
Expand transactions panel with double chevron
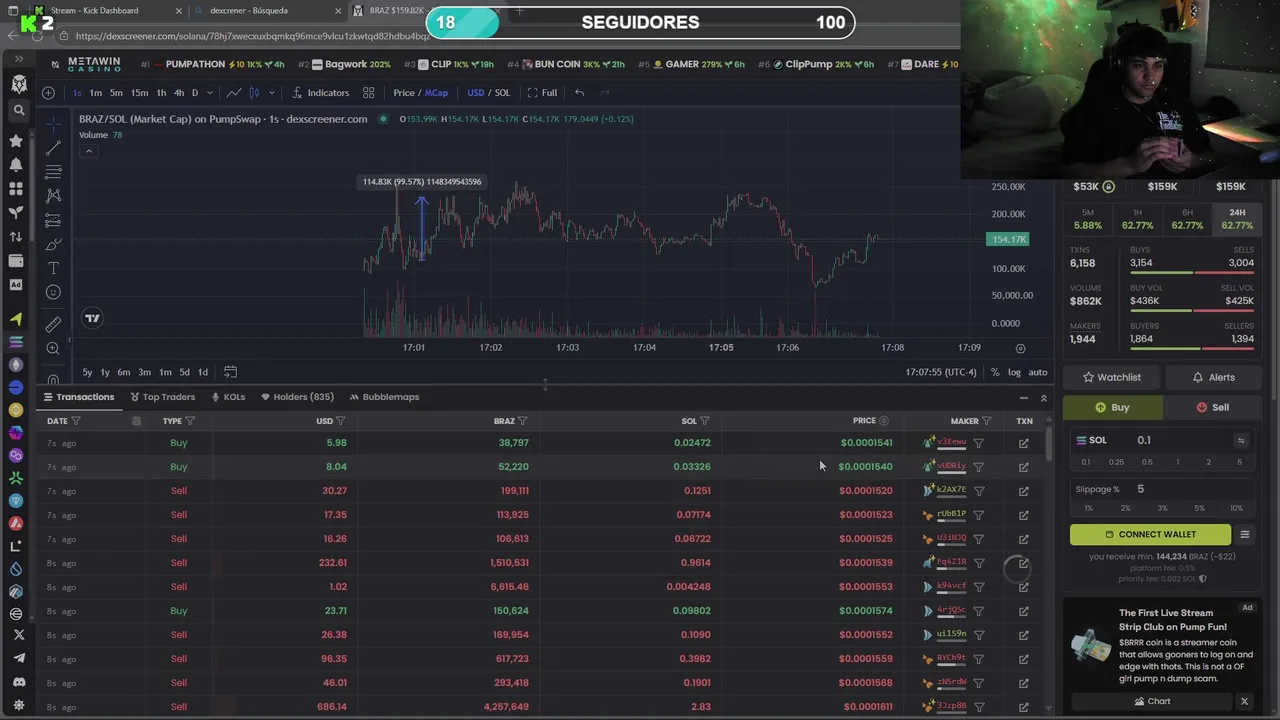1043,398
